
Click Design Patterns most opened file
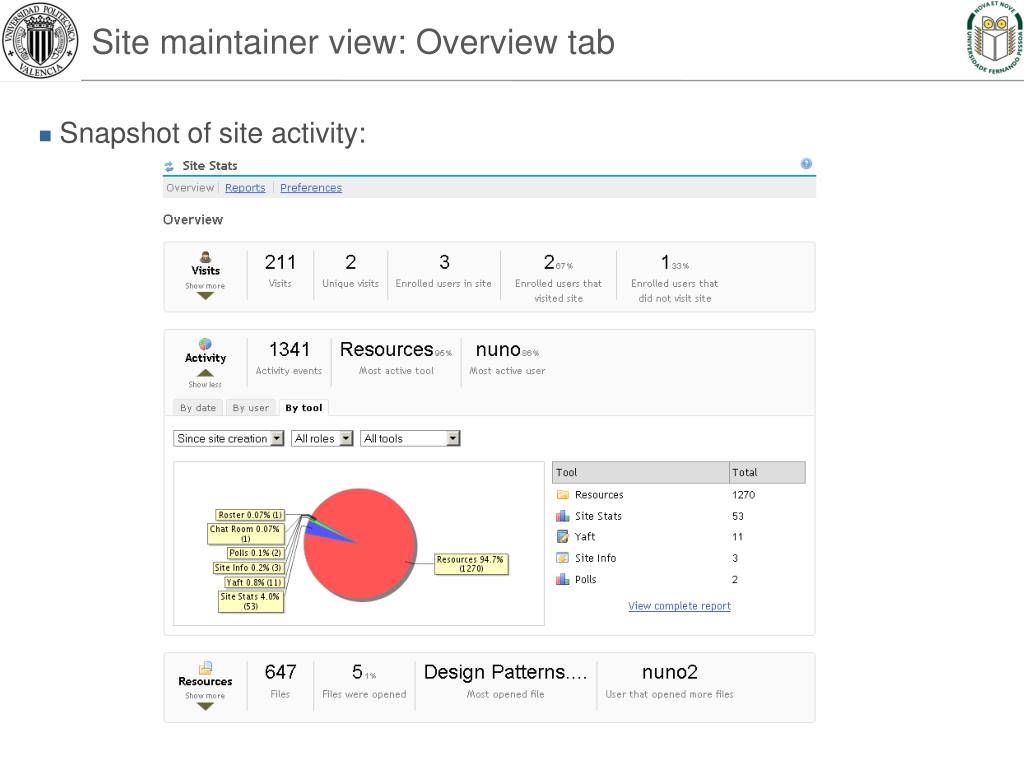505,672
